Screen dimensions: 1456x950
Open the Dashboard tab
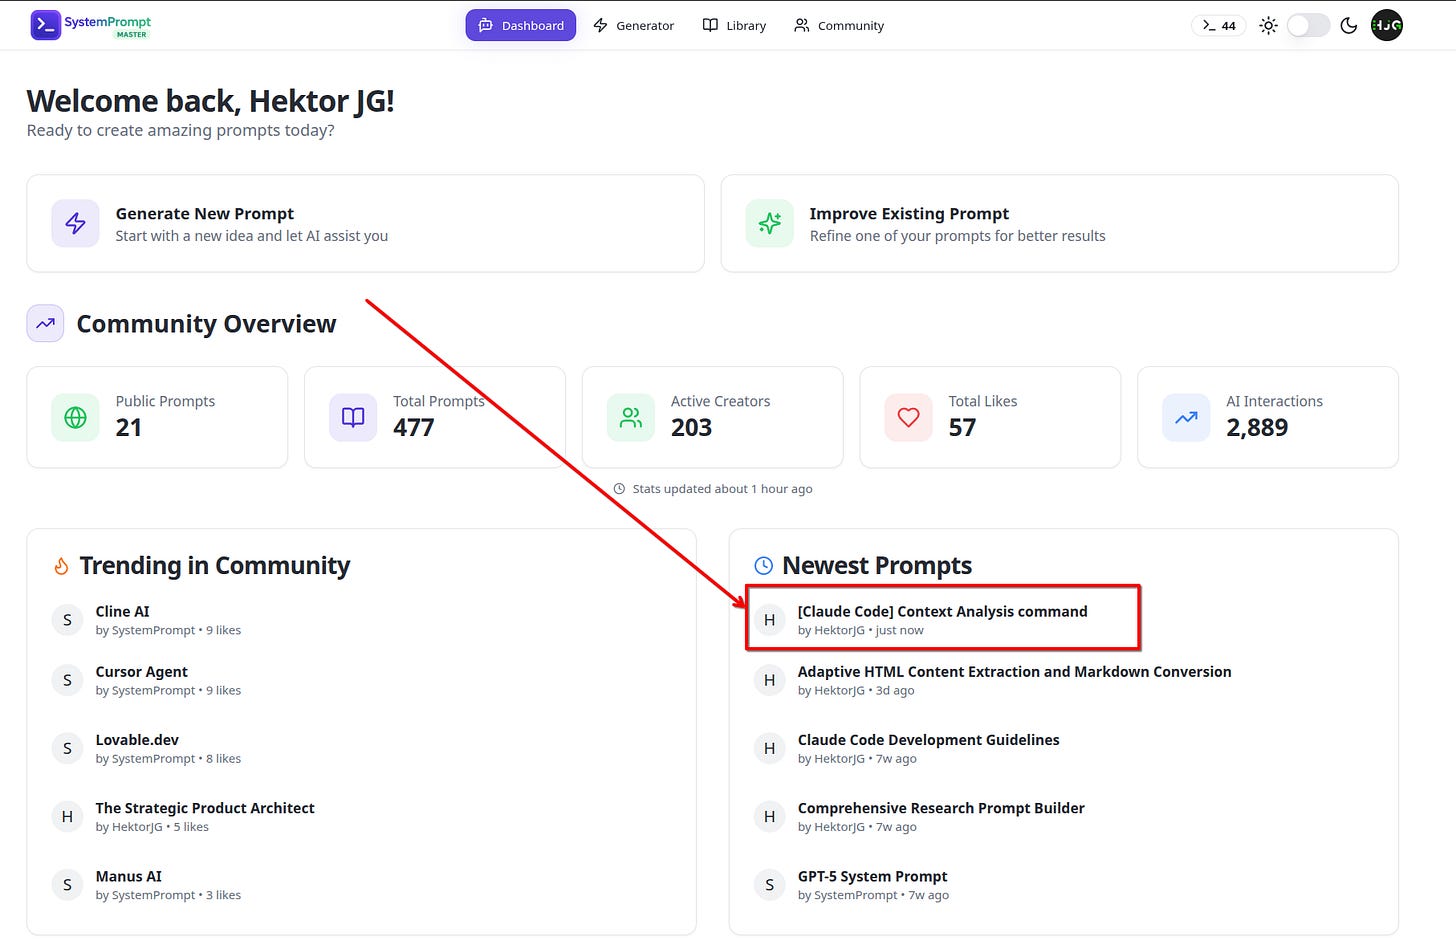[x=521, y=25]
